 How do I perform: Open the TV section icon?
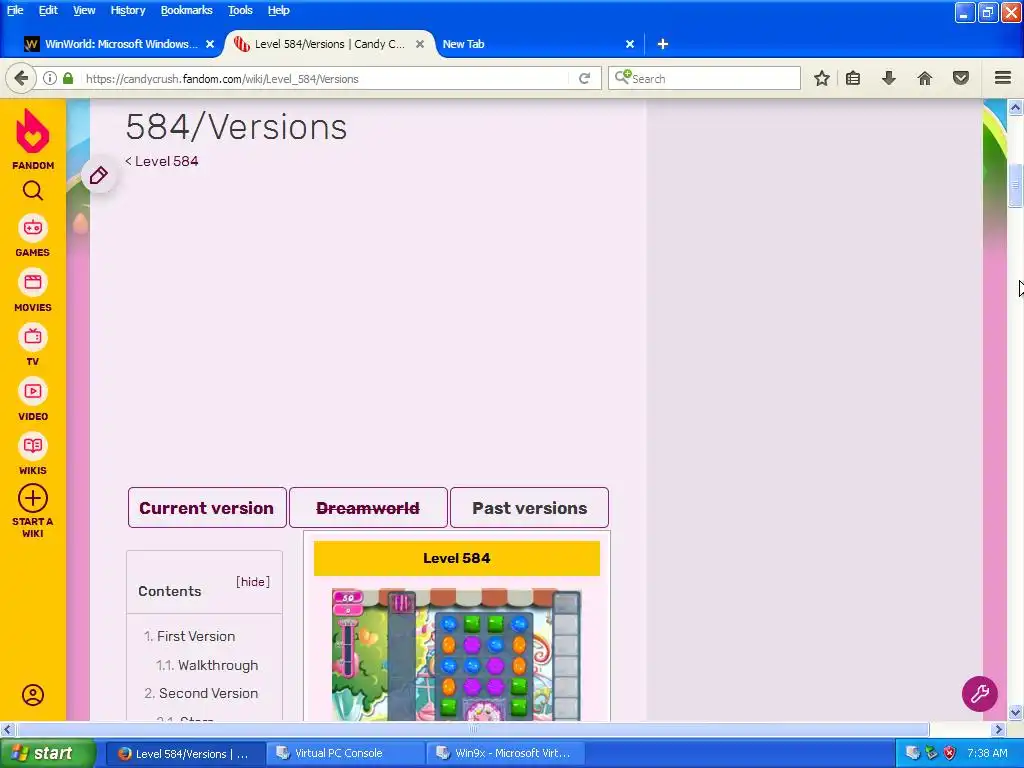pos(33,337)
